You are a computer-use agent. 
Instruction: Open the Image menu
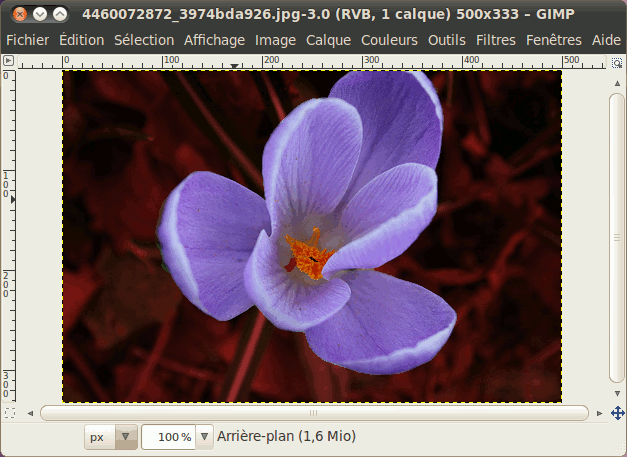tap(276, 40)
